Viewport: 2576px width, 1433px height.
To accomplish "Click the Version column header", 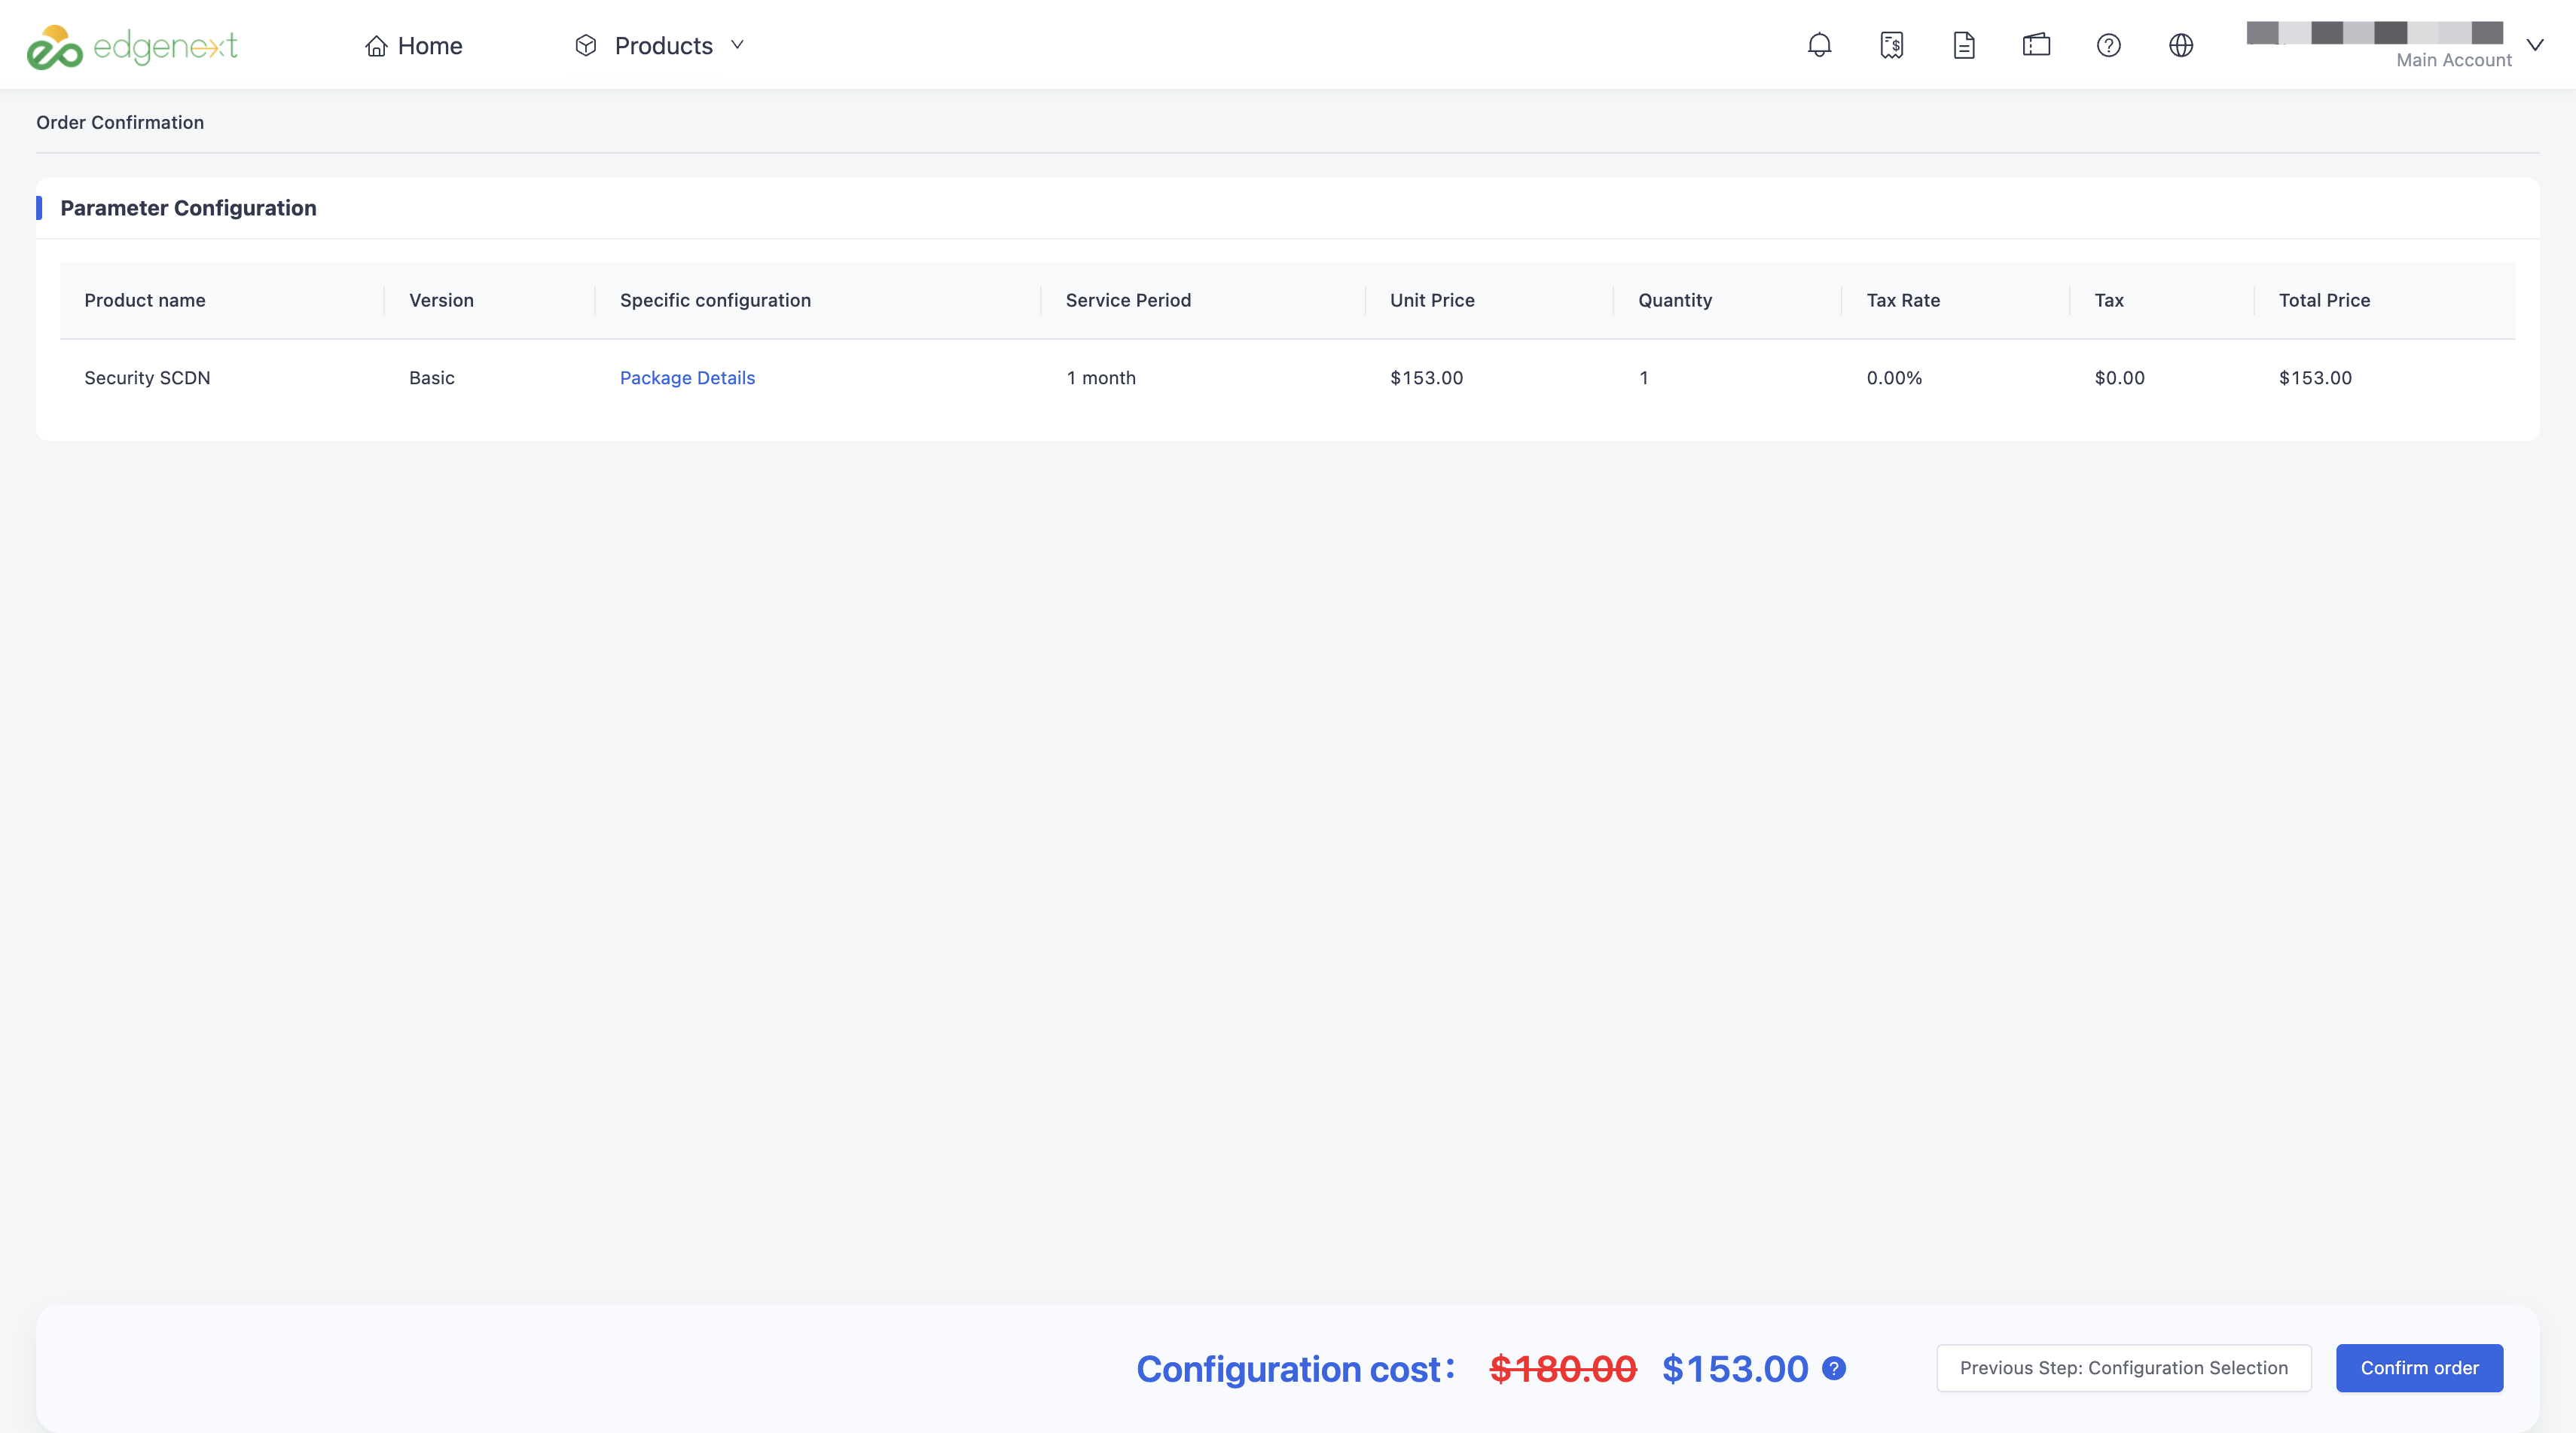I will click(441, 300).
